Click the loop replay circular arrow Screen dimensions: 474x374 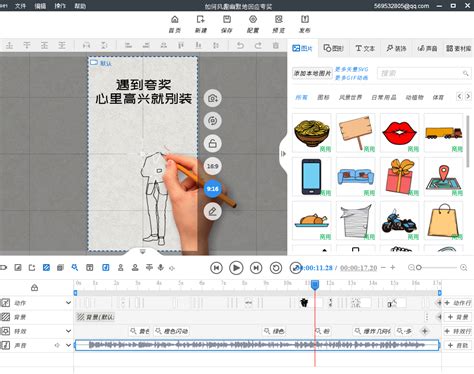coord(276,268)
